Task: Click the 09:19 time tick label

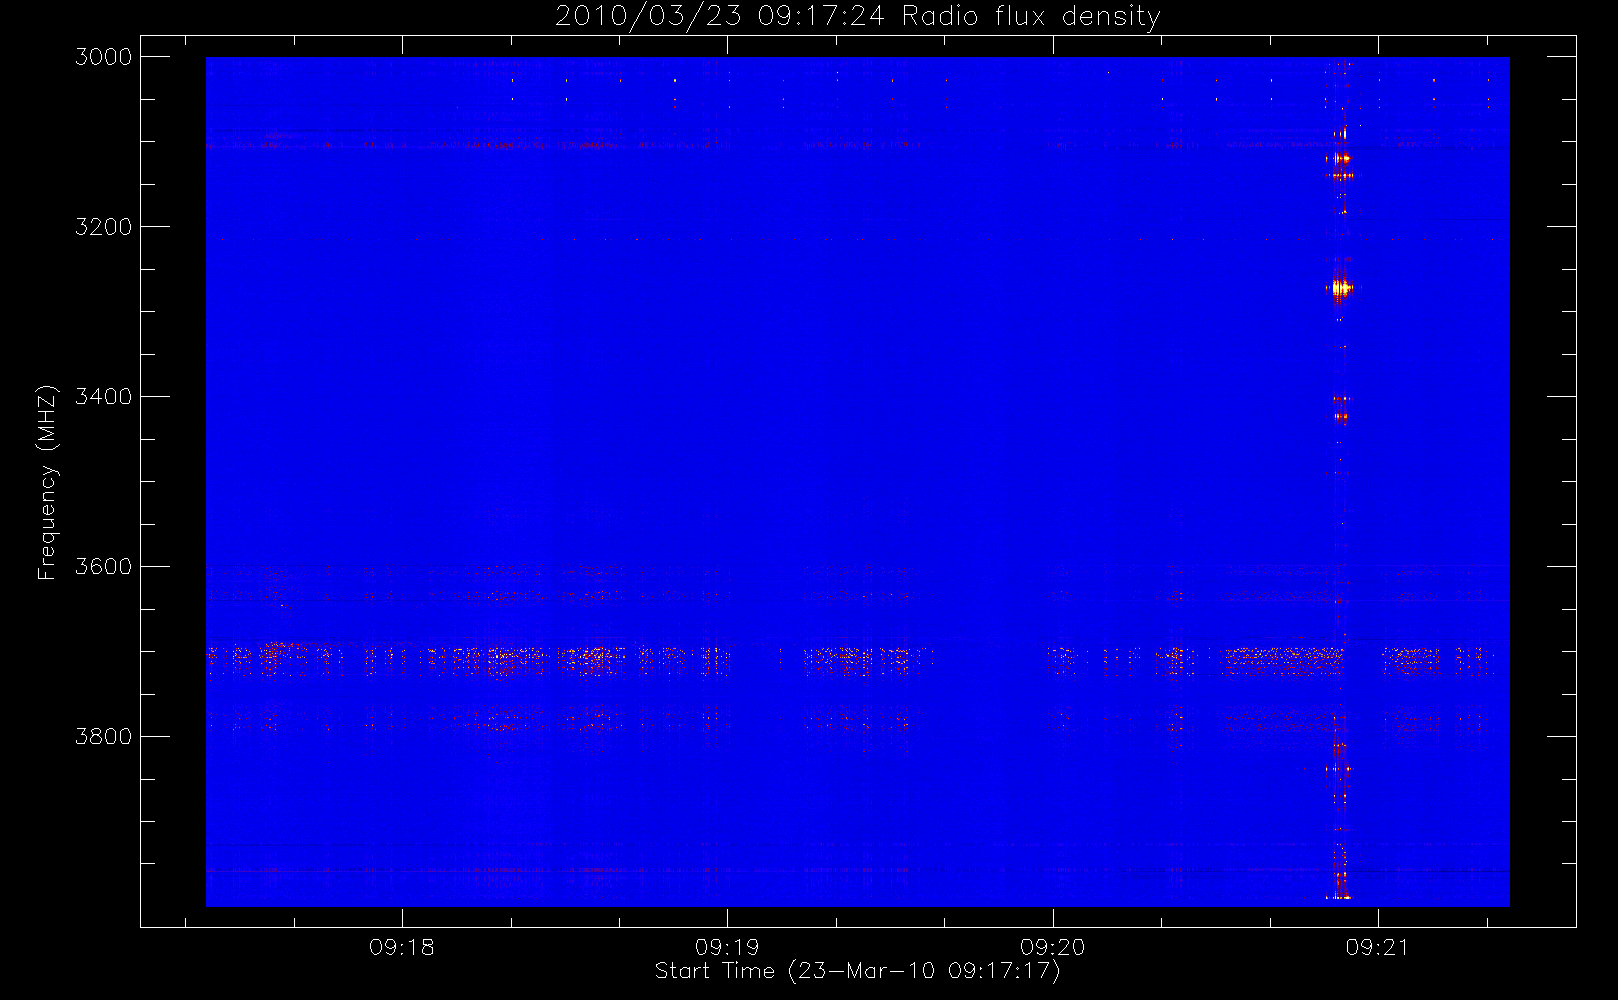Action: (x=727, y=947)
